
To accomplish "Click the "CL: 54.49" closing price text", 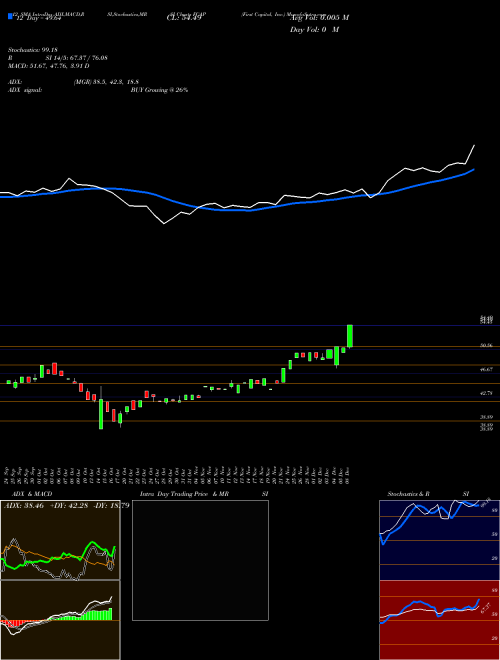I will pyautogui.click(x=184, y=17).
